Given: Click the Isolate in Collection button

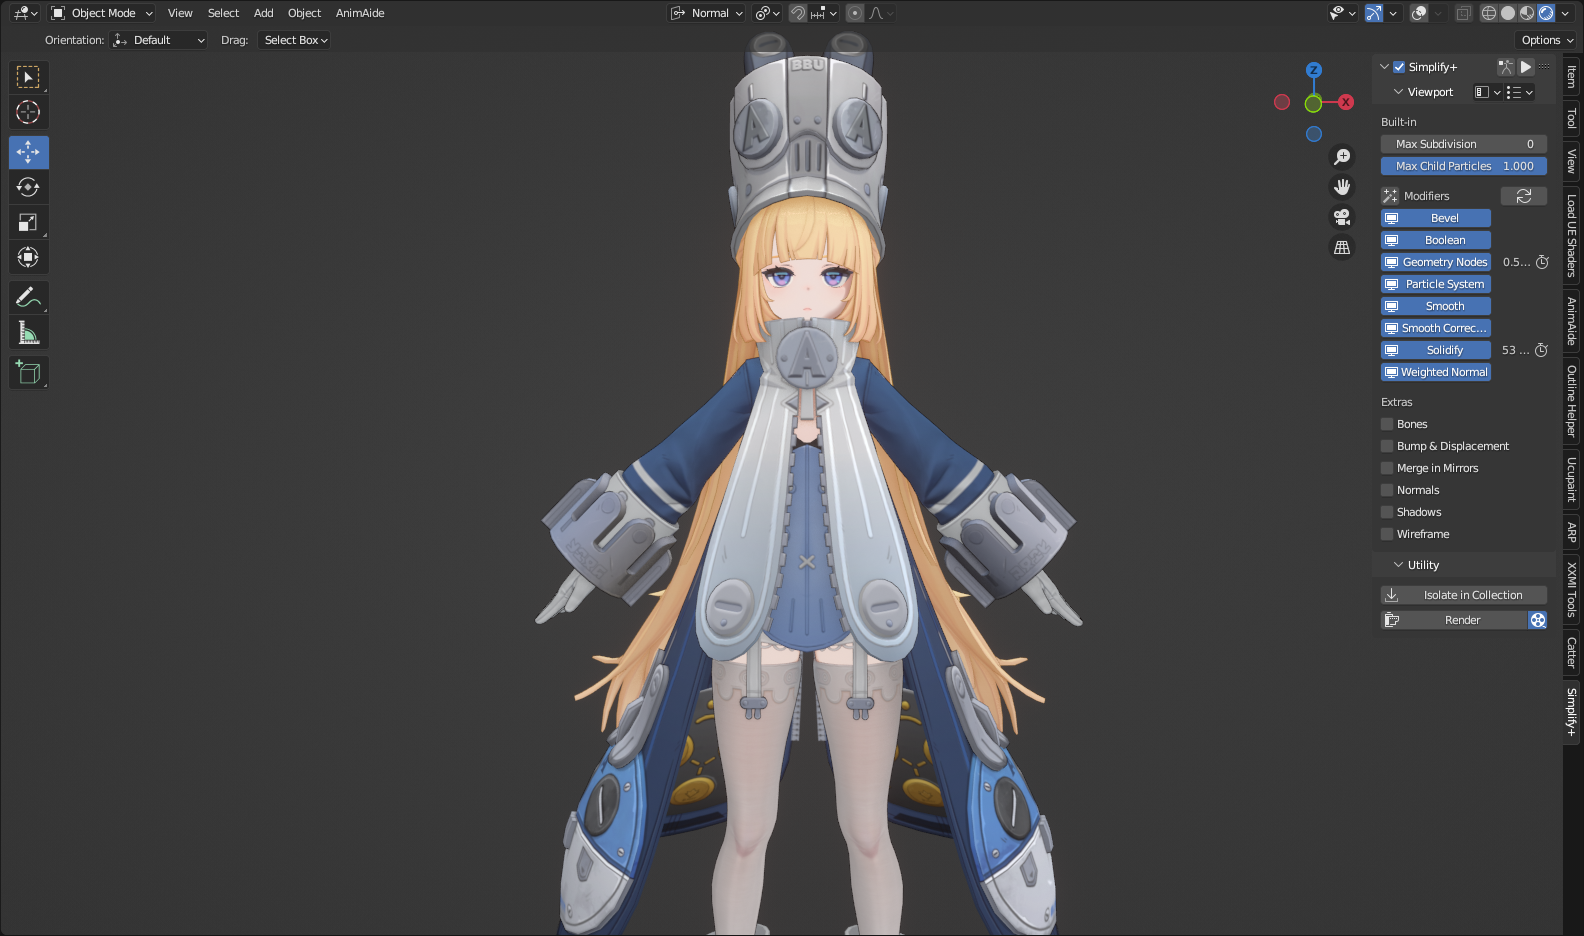Looking at the screenshot, I should point(1464,595).
